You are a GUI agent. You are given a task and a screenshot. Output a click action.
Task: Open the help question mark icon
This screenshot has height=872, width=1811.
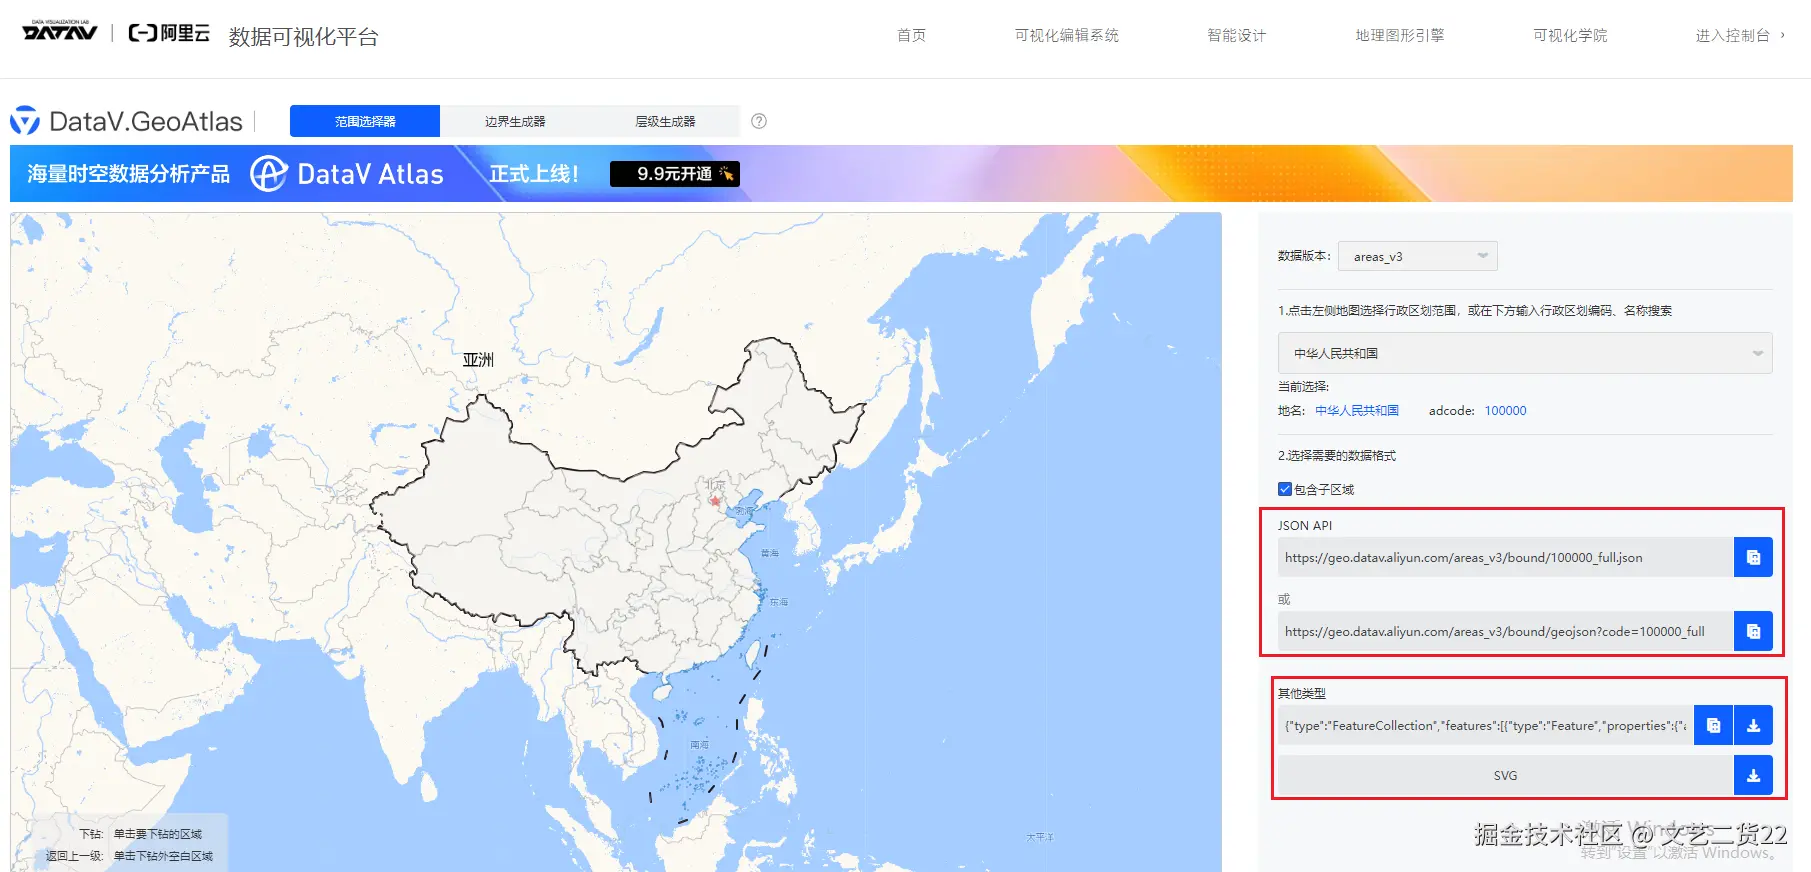click(x=759, y=121)
